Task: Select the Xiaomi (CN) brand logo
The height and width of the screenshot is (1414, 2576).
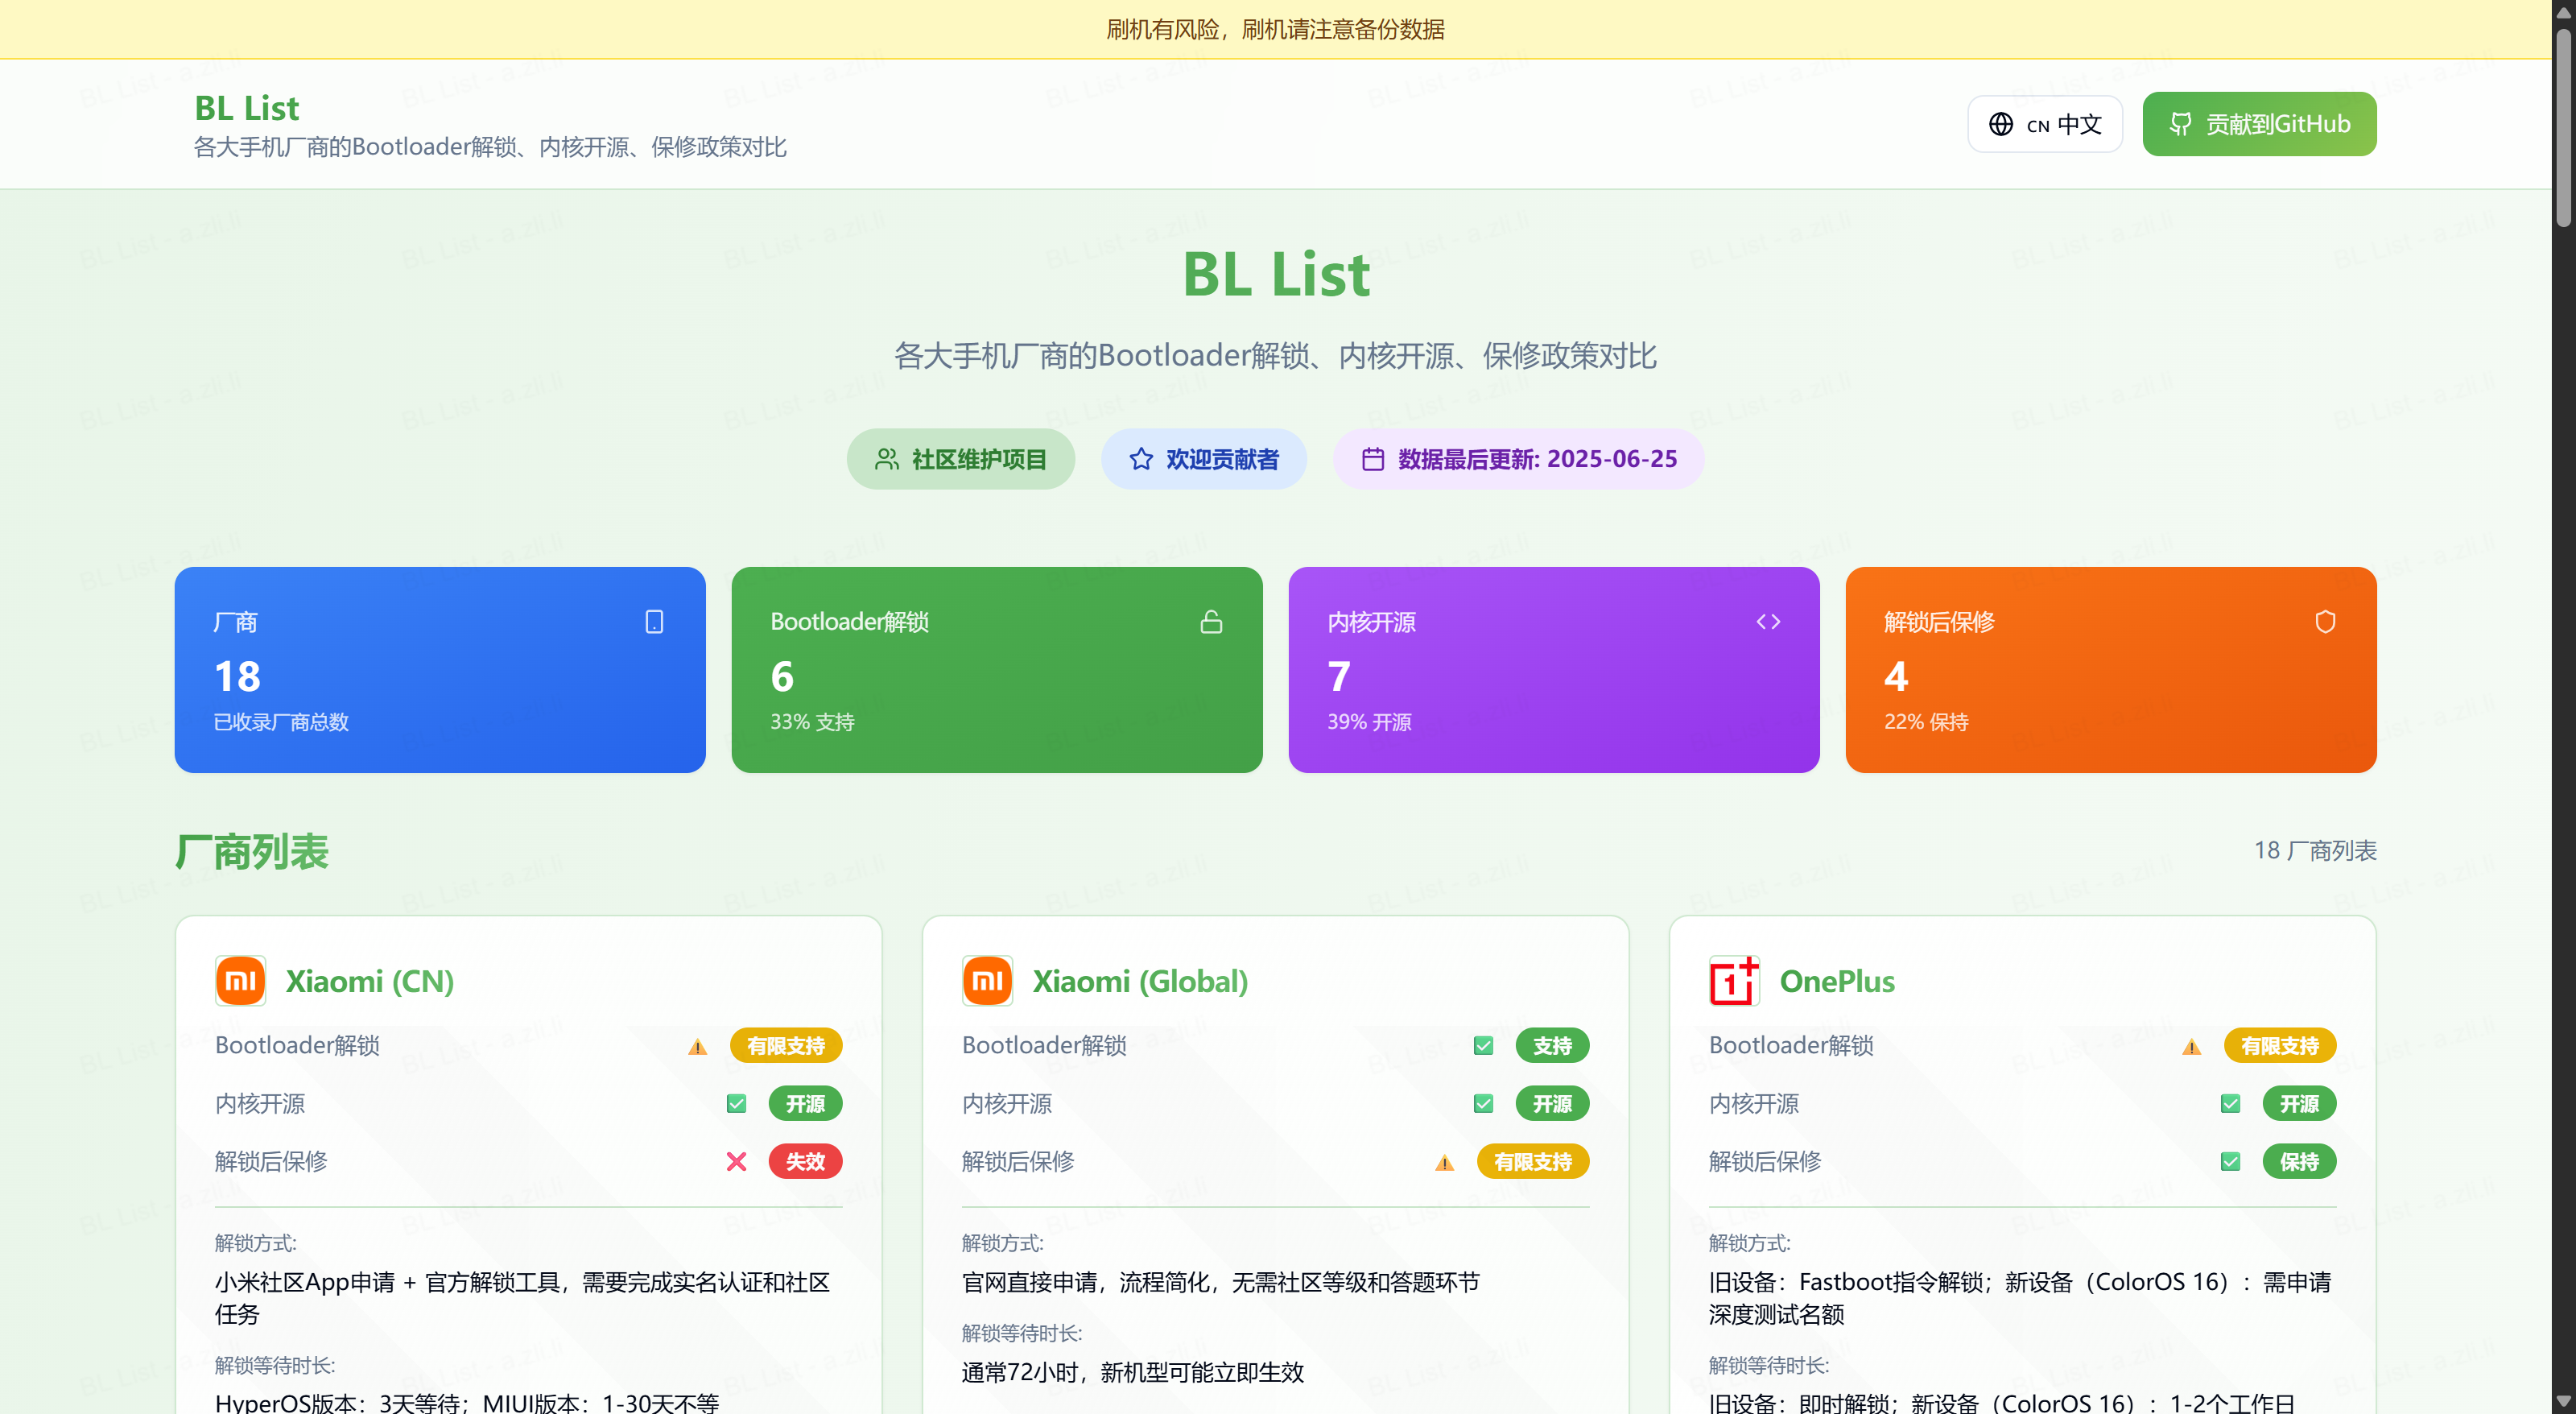Action: click(240, 981)
